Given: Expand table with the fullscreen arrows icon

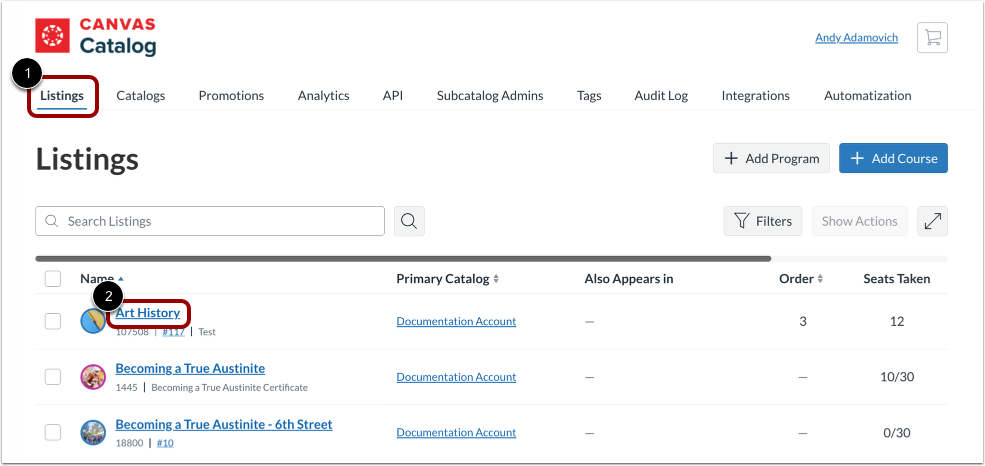Looking at the screenshot, I should [x=932, y=221].
